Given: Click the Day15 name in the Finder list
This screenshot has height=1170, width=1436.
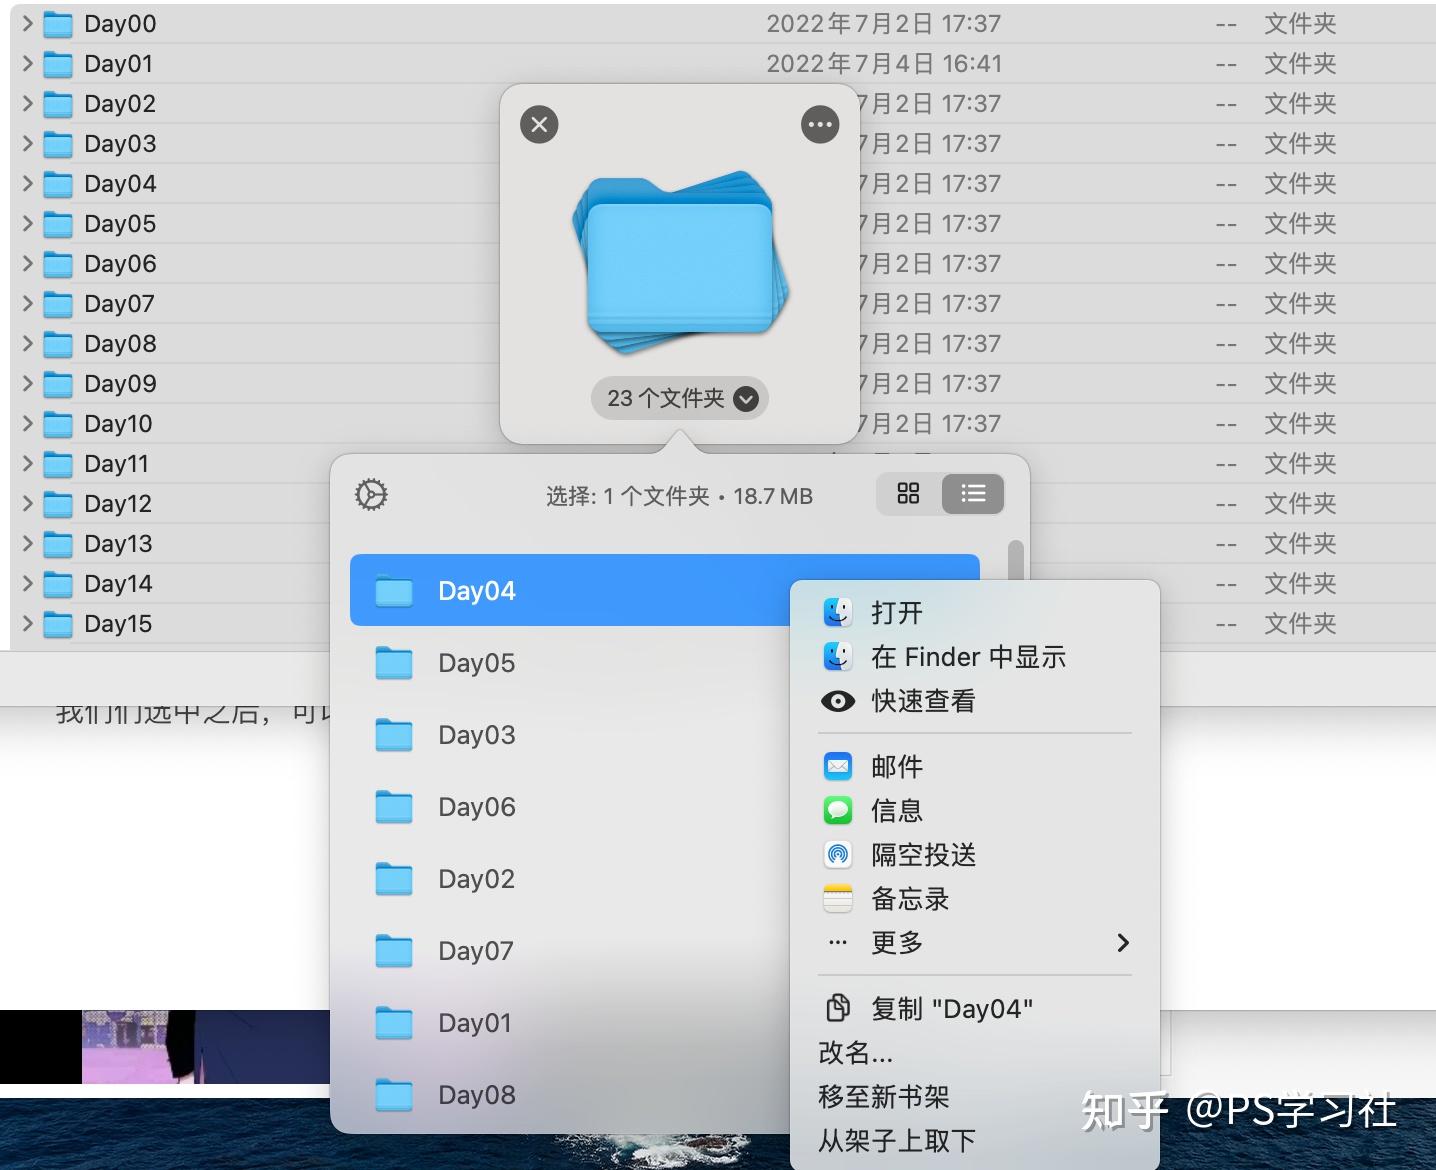Looking at the screenshot, I should coord(118,624).
